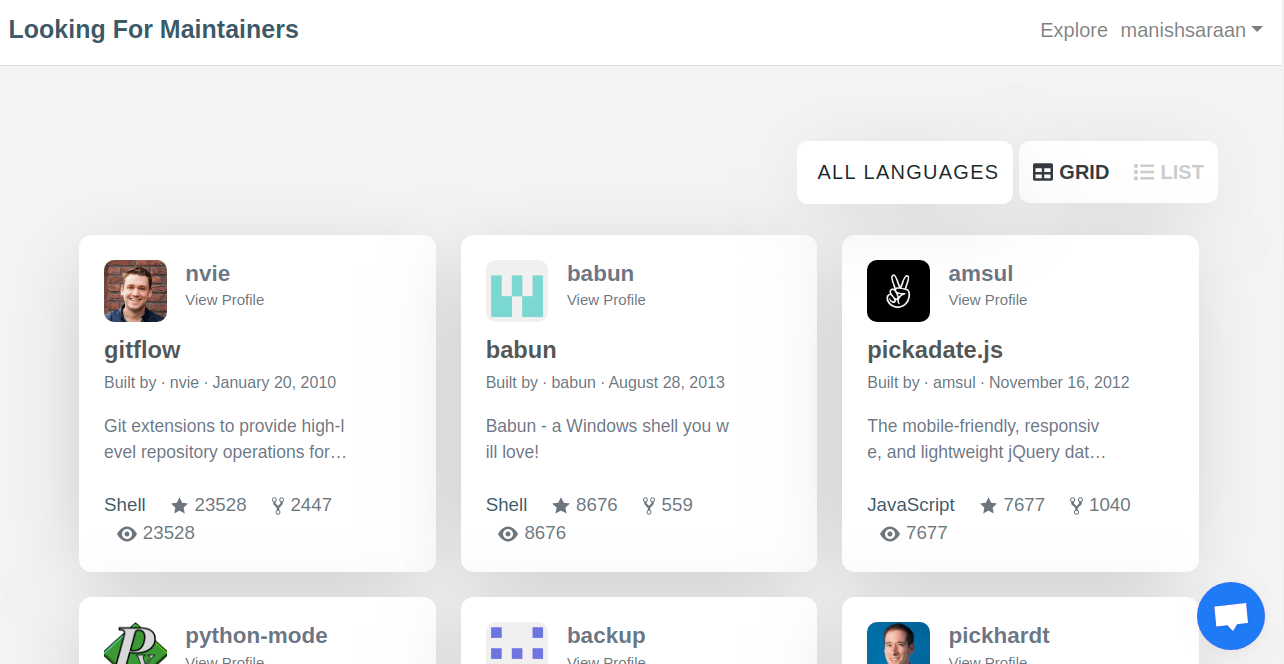Open View Profile link under amsul
This screenshot has height=664, width=1284.
point(988,300)
